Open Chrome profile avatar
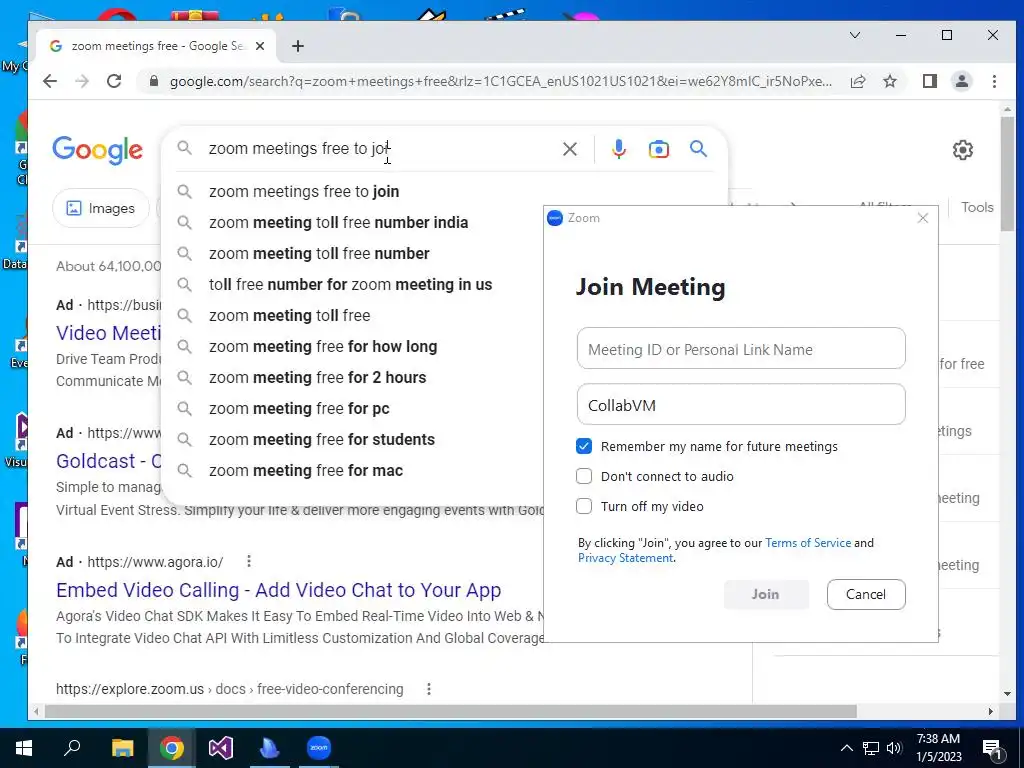This screenshot has height=768, width=1024. [961, 81]
